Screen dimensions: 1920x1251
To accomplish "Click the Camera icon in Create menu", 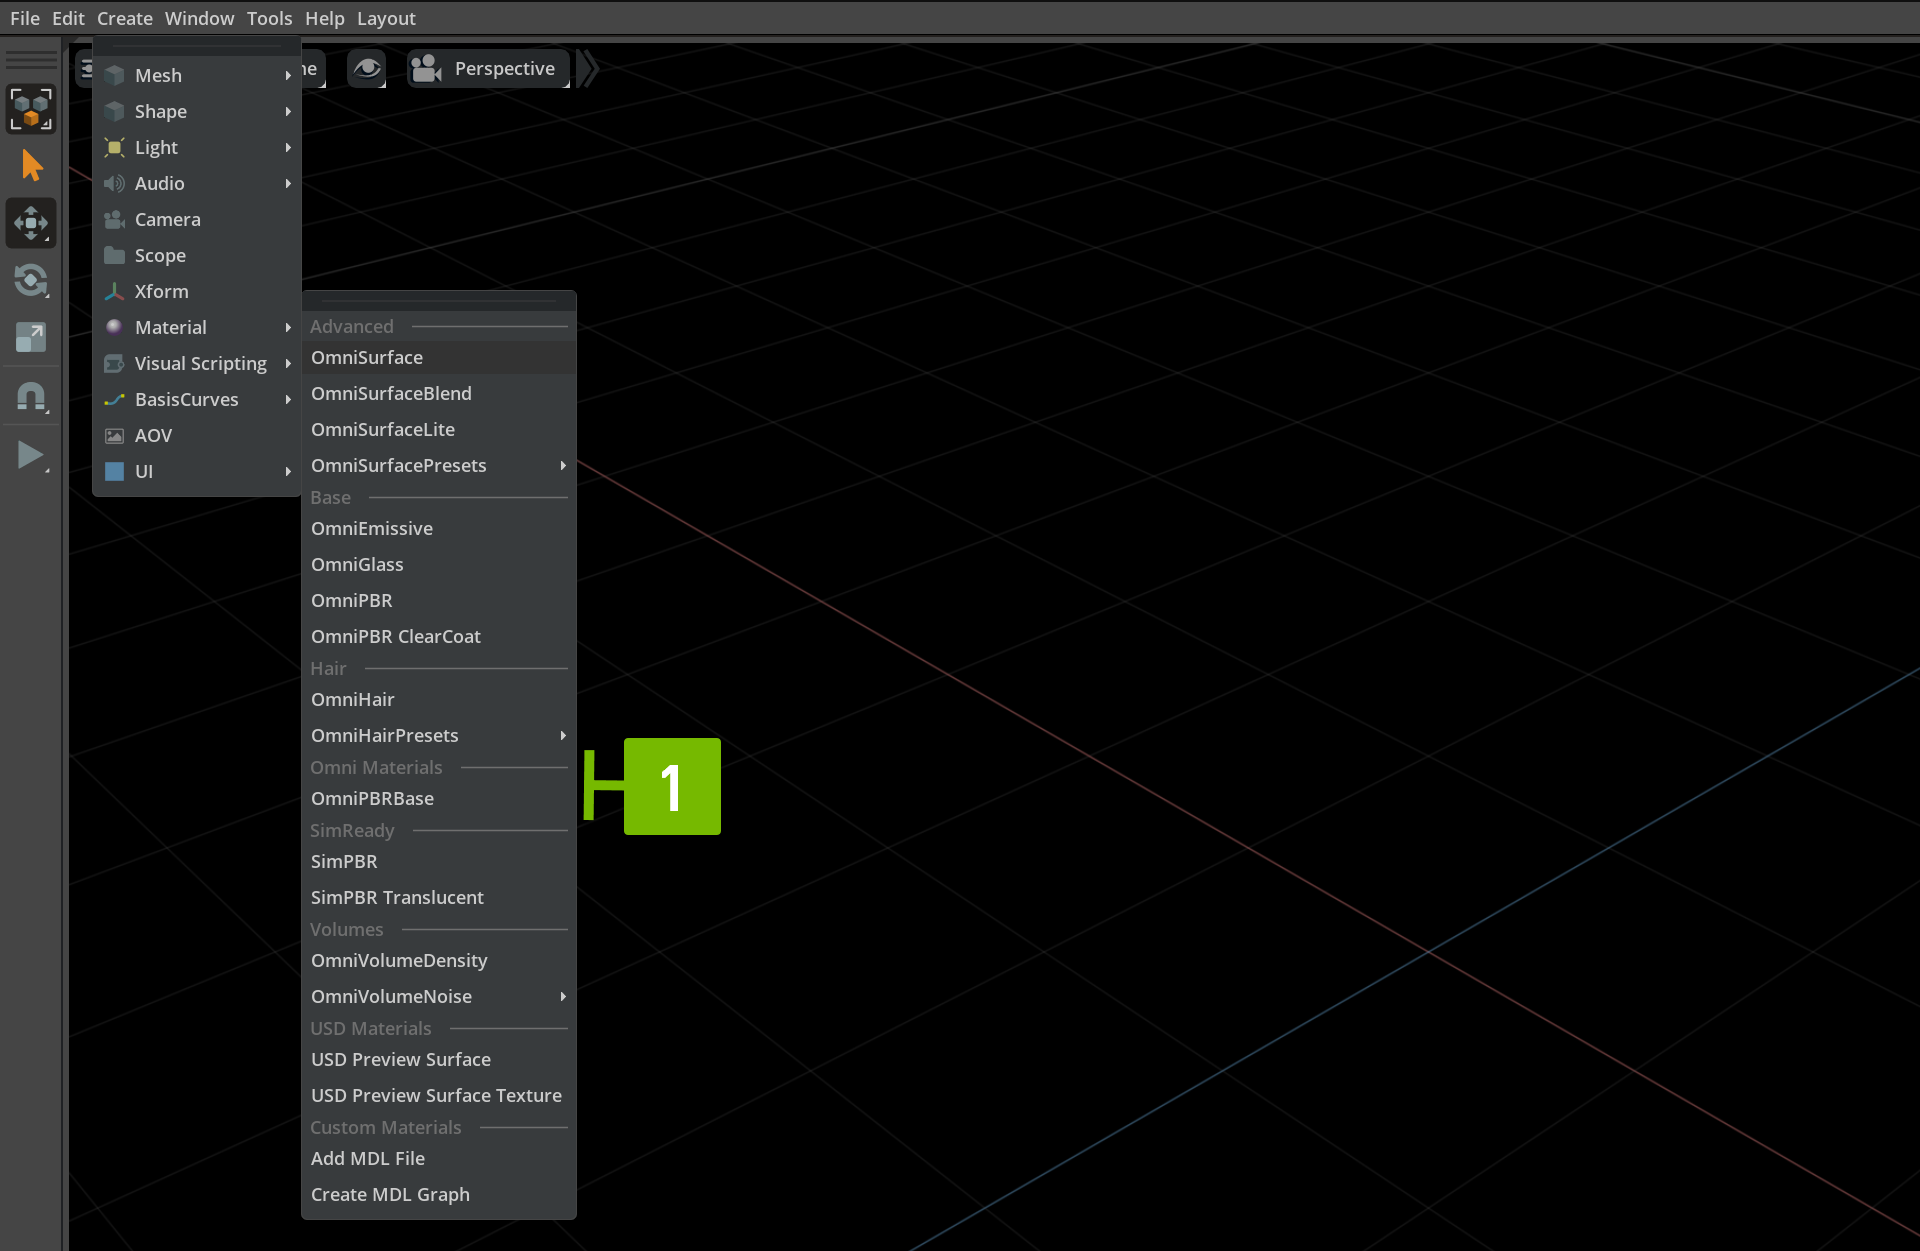I will (x=115, y=219).
